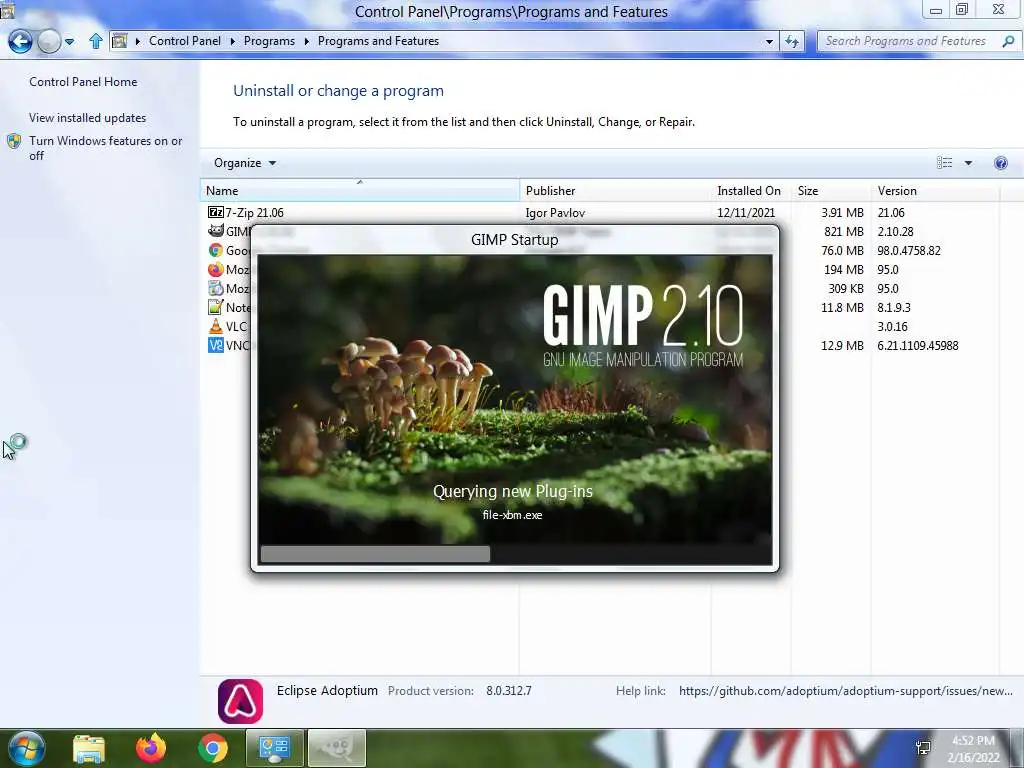Click size 194 MB
This screenshot has height=768, width=1024.
tap(844, 269)
